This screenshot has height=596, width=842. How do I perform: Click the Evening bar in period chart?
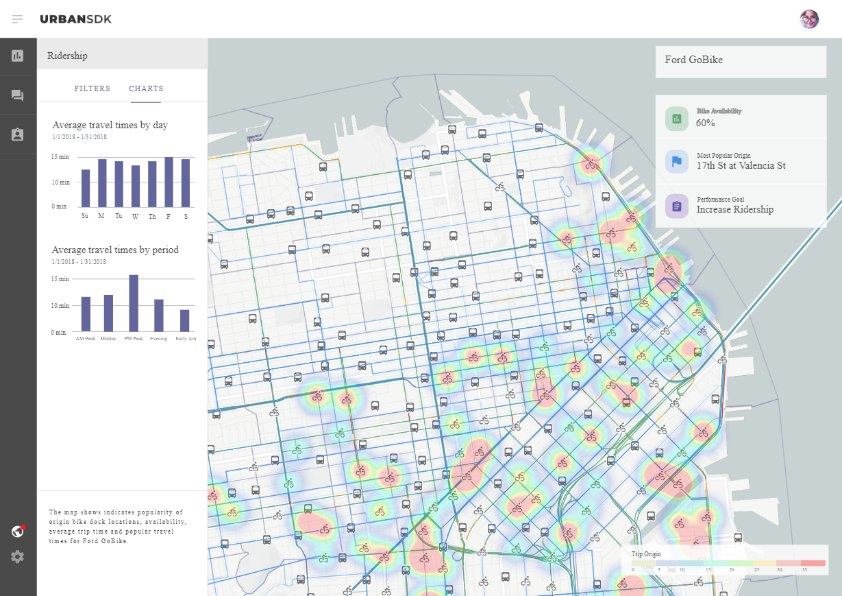158,315
